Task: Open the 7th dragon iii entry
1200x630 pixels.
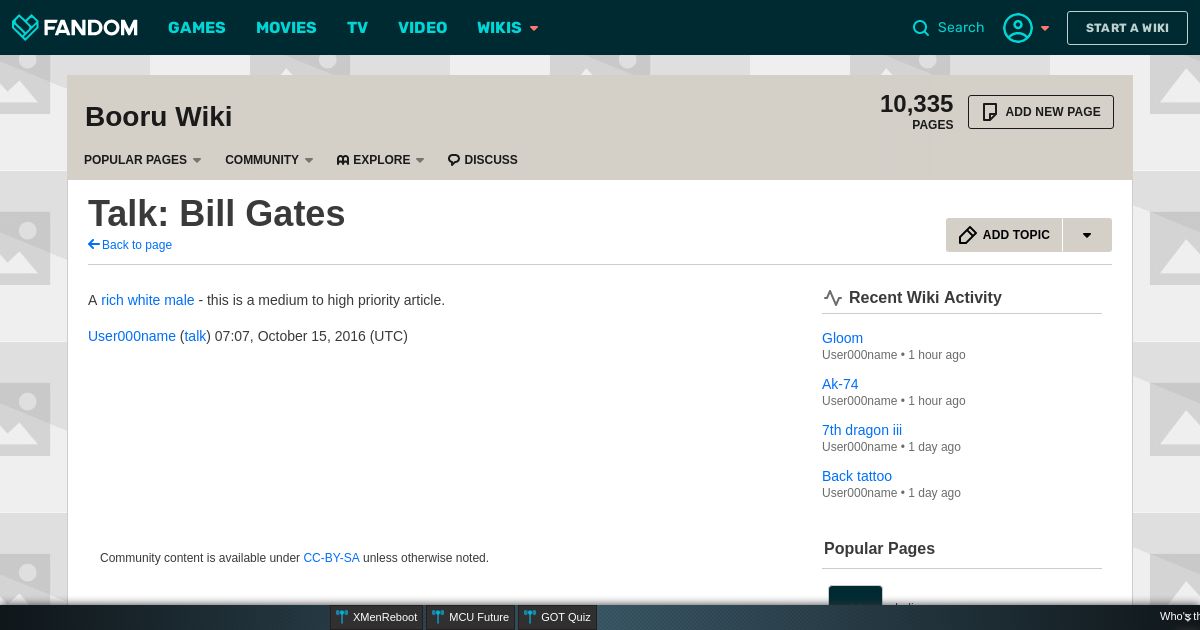Action: 862,430
